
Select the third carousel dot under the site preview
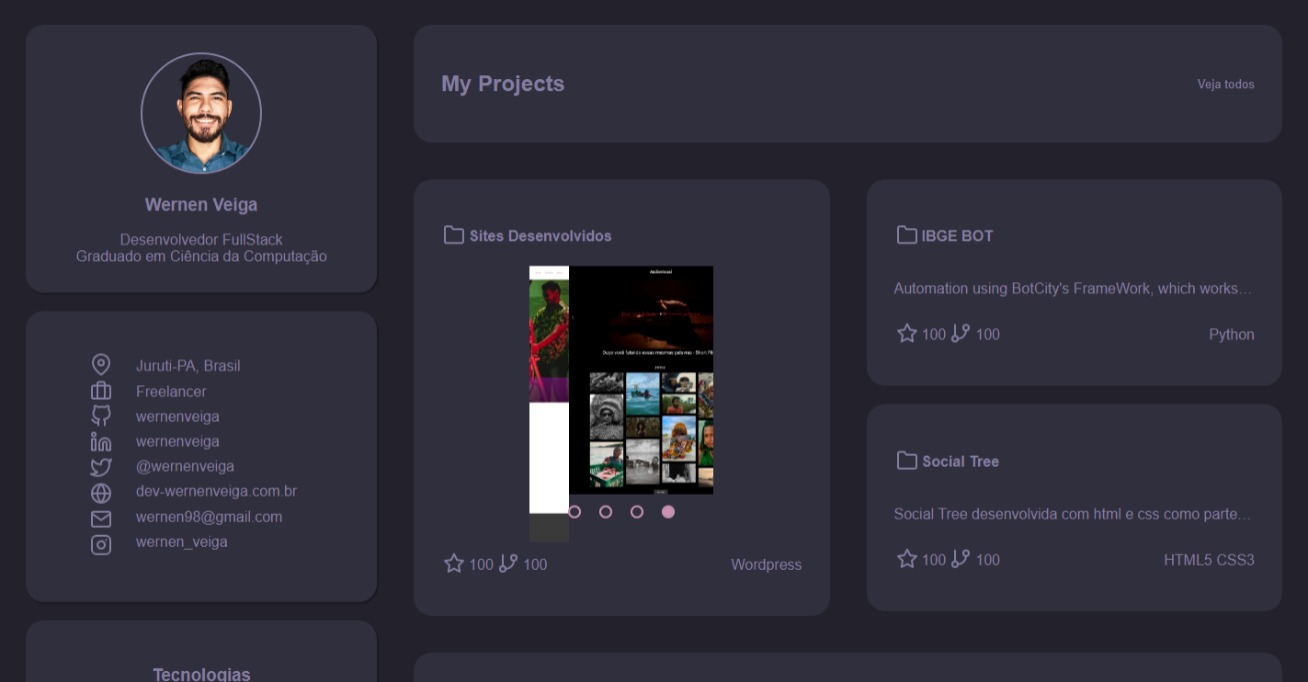click(637, 512)
